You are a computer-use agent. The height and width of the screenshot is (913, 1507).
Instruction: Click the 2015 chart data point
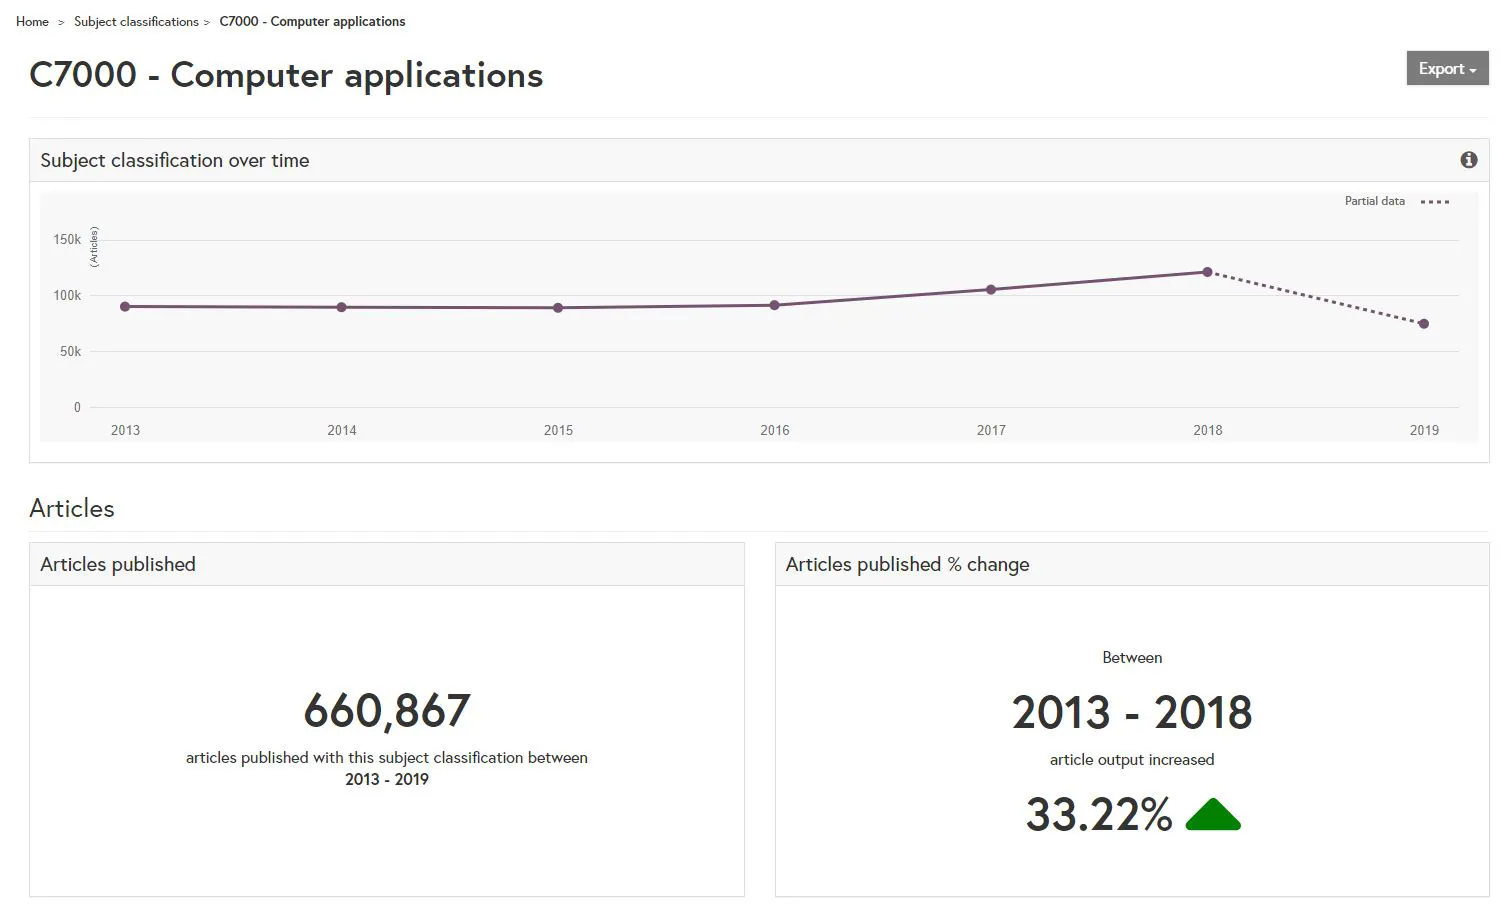[x=558, y=308]
